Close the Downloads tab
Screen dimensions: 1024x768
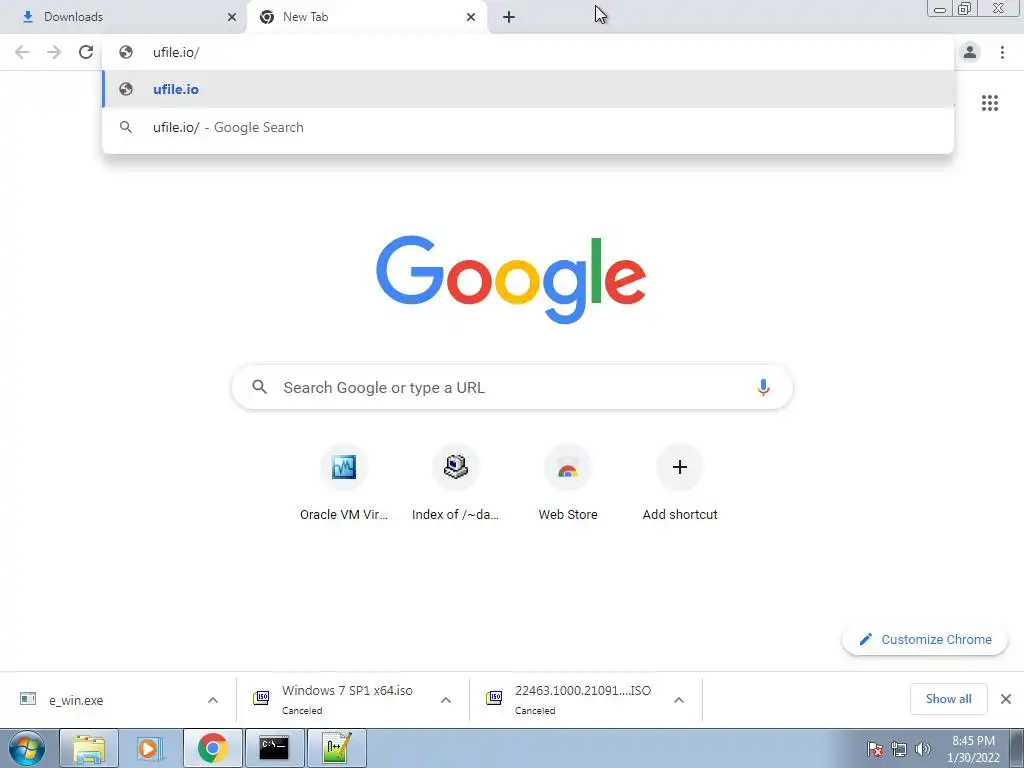(x=232, y=18)
